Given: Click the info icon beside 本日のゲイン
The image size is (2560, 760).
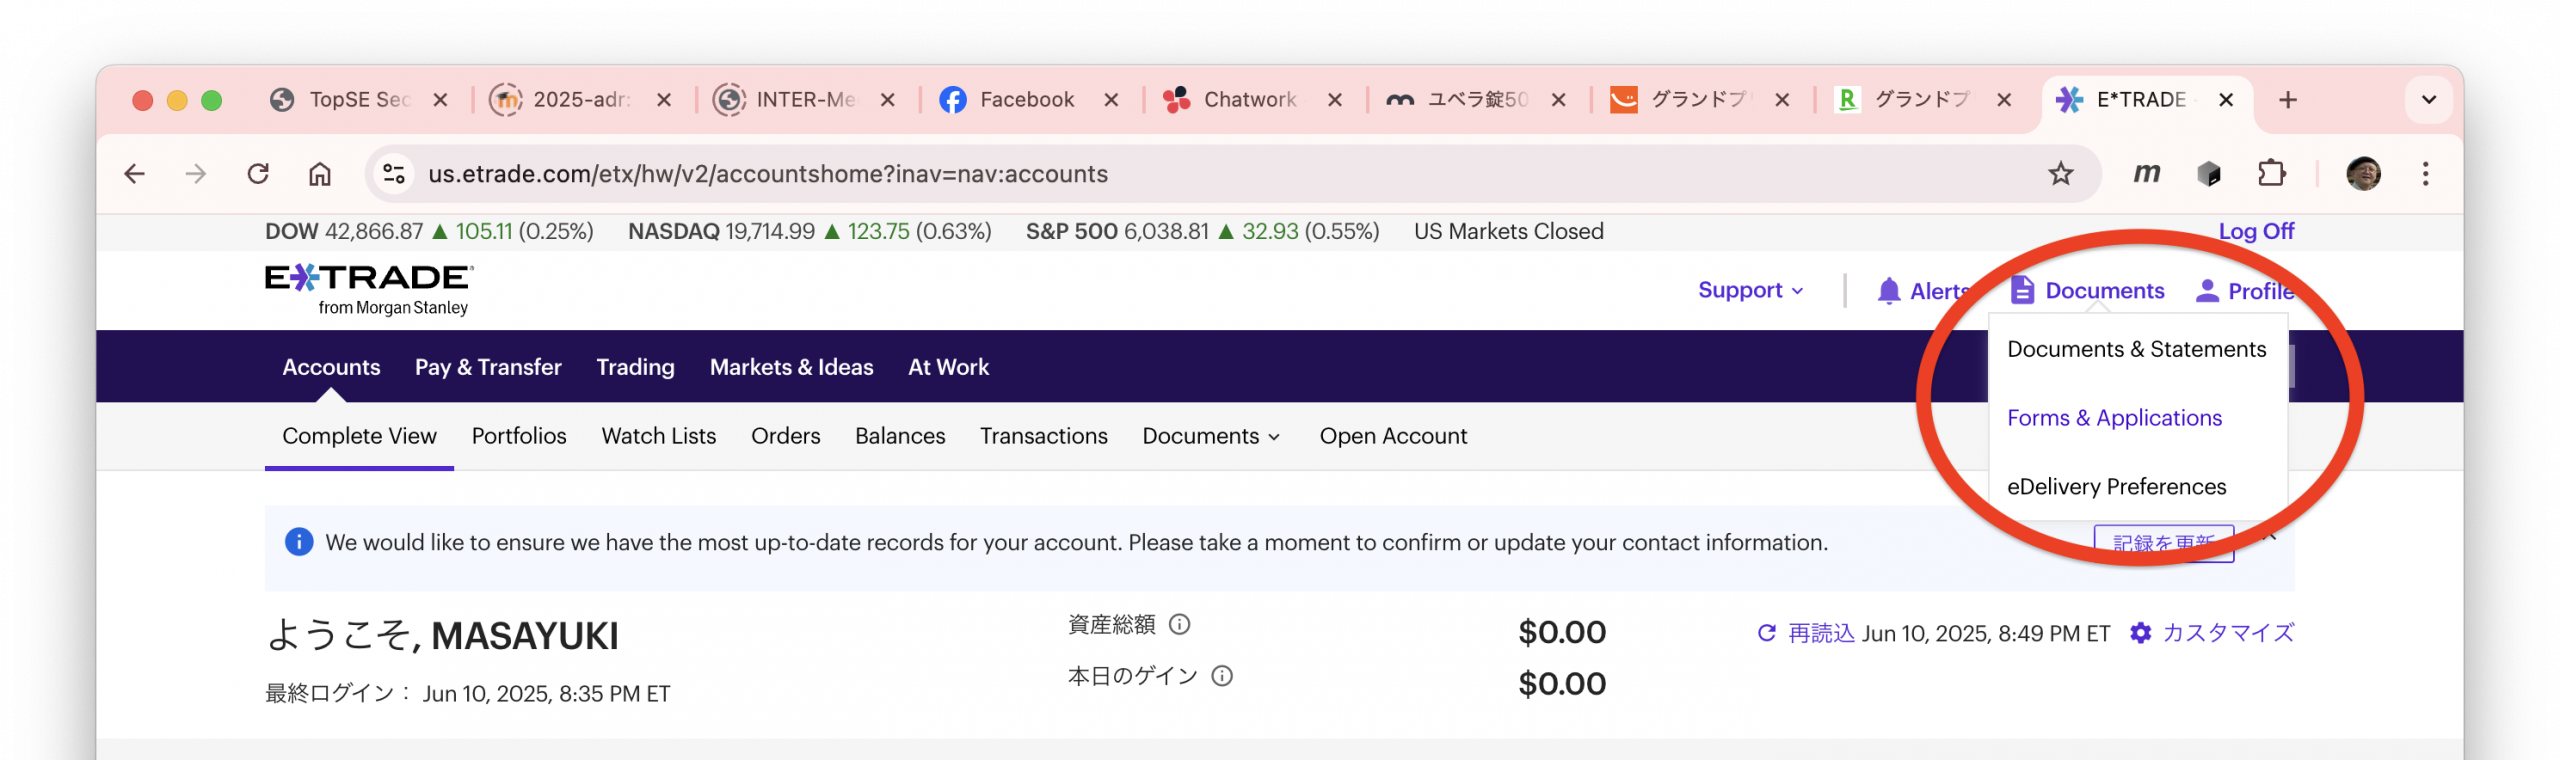Looking at the screenshot, I should 1222,676.
